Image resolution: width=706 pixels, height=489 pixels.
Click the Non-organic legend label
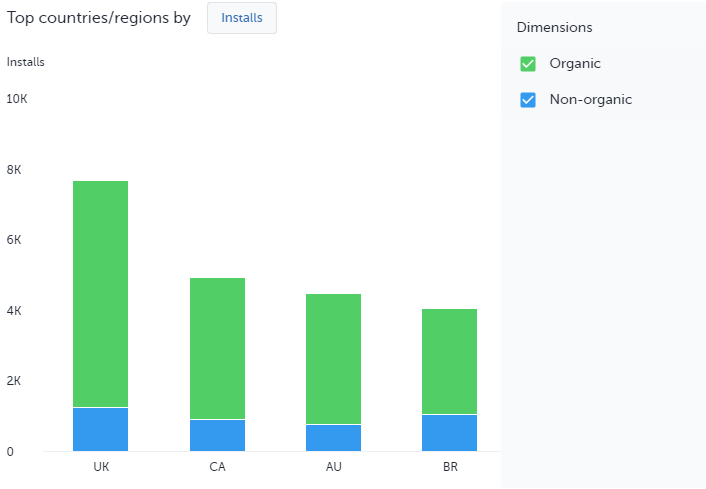coord(590,100)
